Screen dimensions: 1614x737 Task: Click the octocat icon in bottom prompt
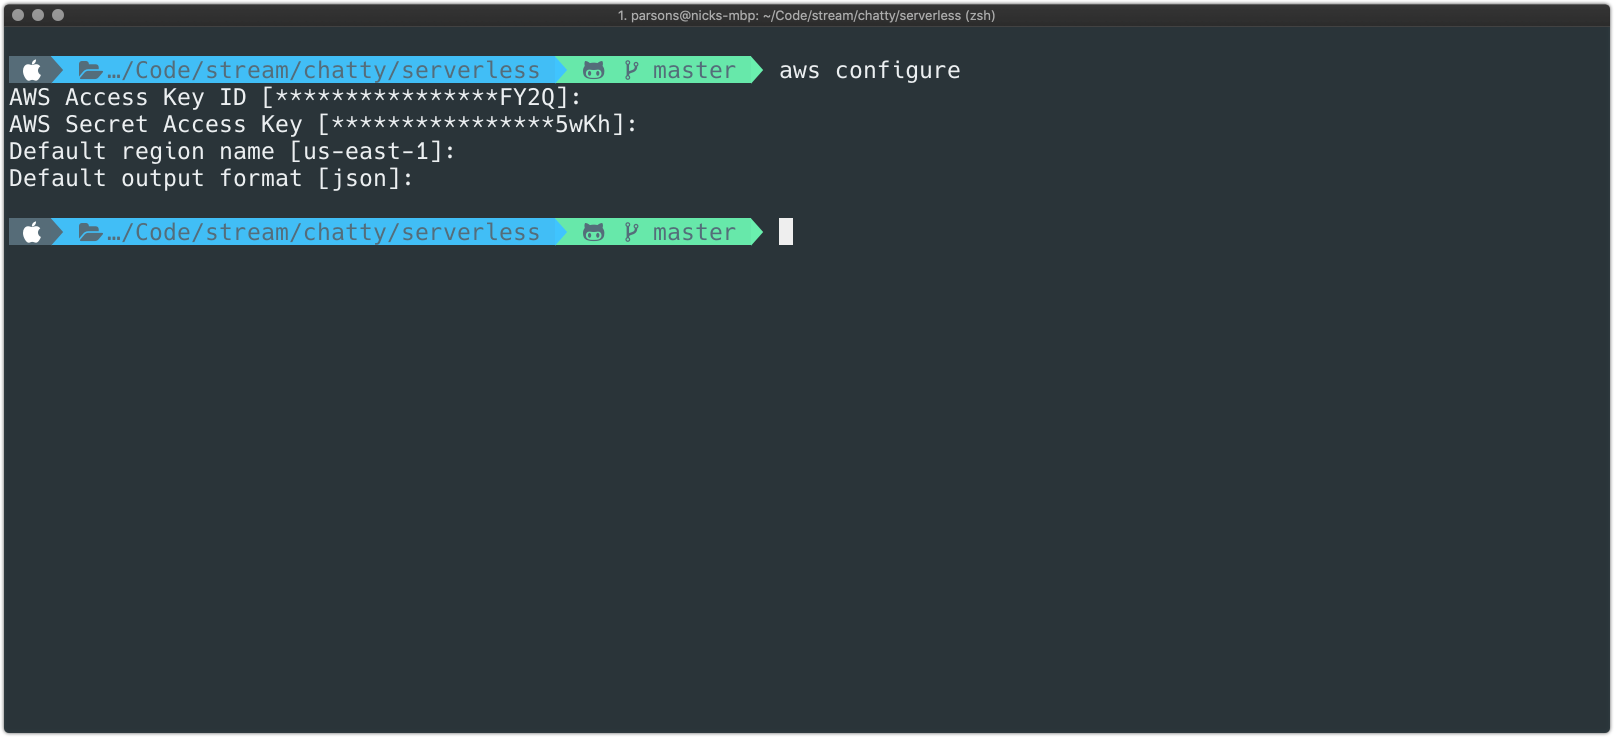tap(594, 232)
